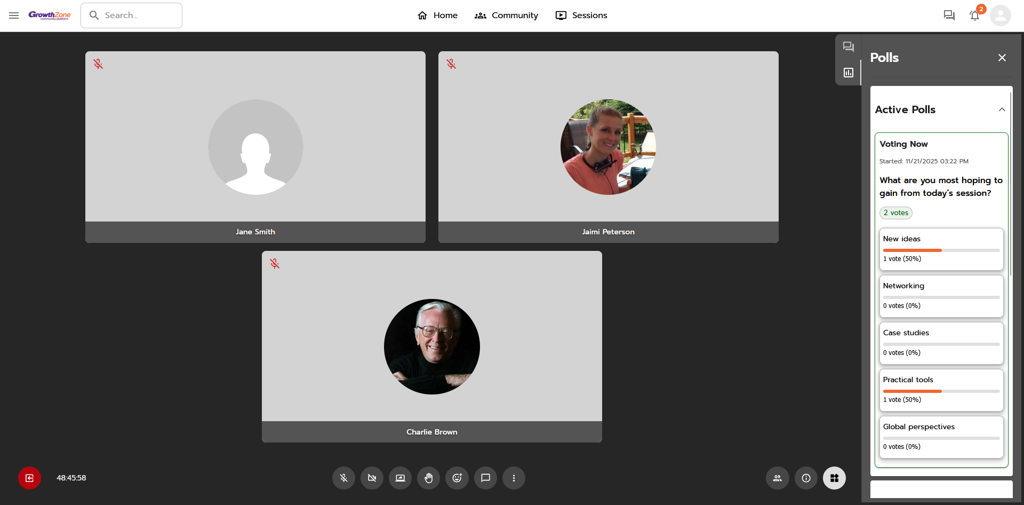The width and height of the screenshot is (1024, 505).
Task: Click the Jane Smith name label
Action: click(255, 232)
